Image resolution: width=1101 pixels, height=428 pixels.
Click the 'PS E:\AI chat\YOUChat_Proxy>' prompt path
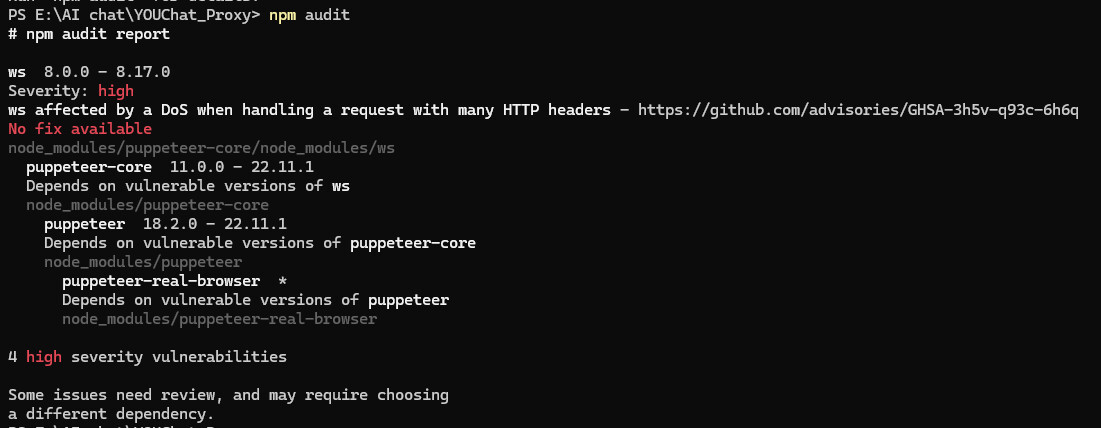[134, 17]
